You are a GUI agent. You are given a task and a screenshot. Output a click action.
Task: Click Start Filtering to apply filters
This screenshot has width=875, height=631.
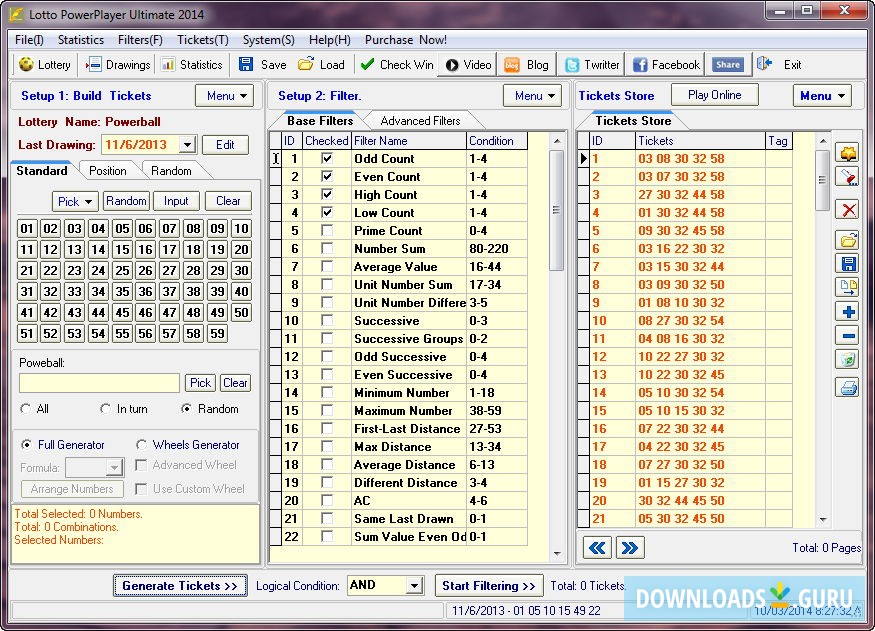point(489,585)
